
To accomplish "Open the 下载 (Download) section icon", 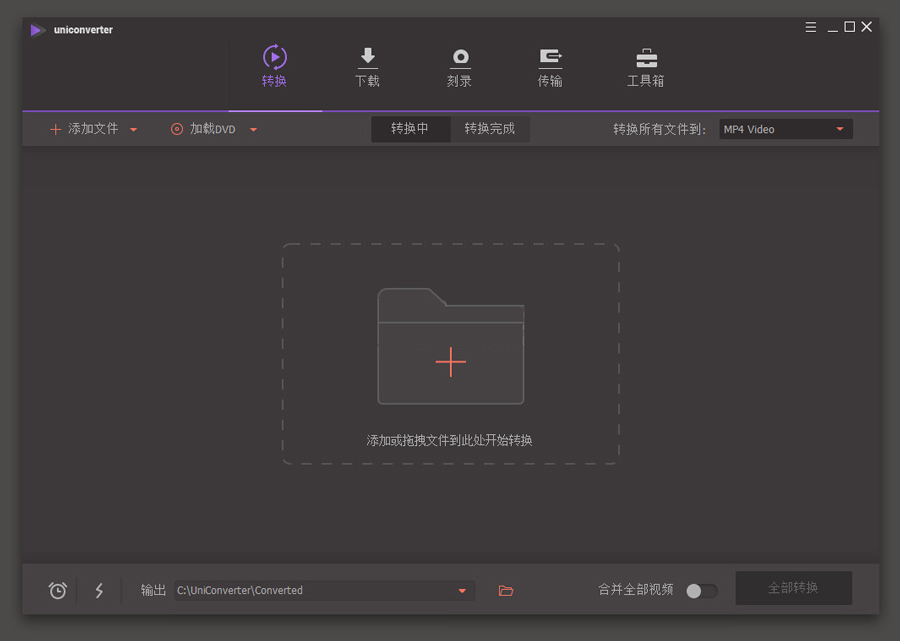I will click(x=367, y=57).
